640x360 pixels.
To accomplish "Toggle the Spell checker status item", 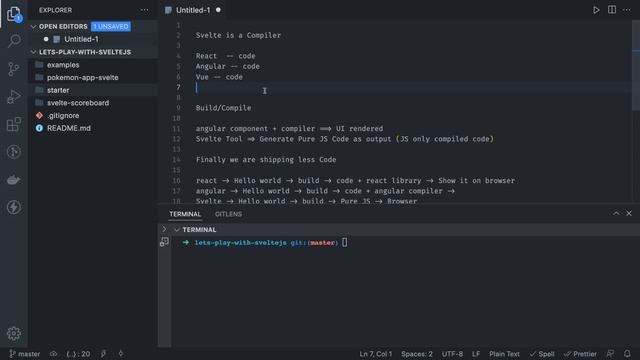I will 542,354.
